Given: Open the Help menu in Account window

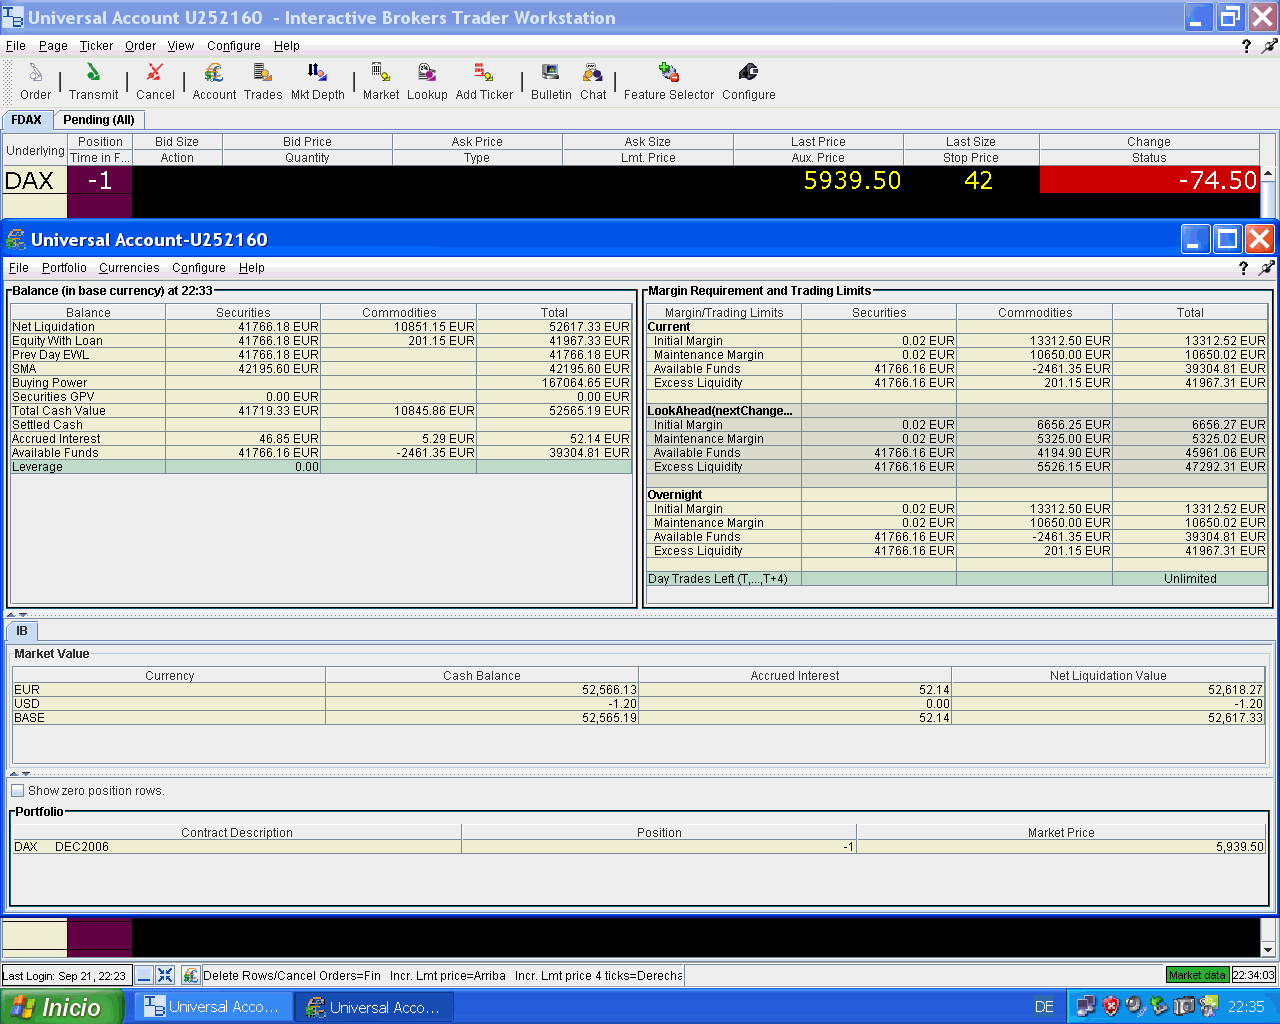Looking at the screenshot, I should (252, 268).
